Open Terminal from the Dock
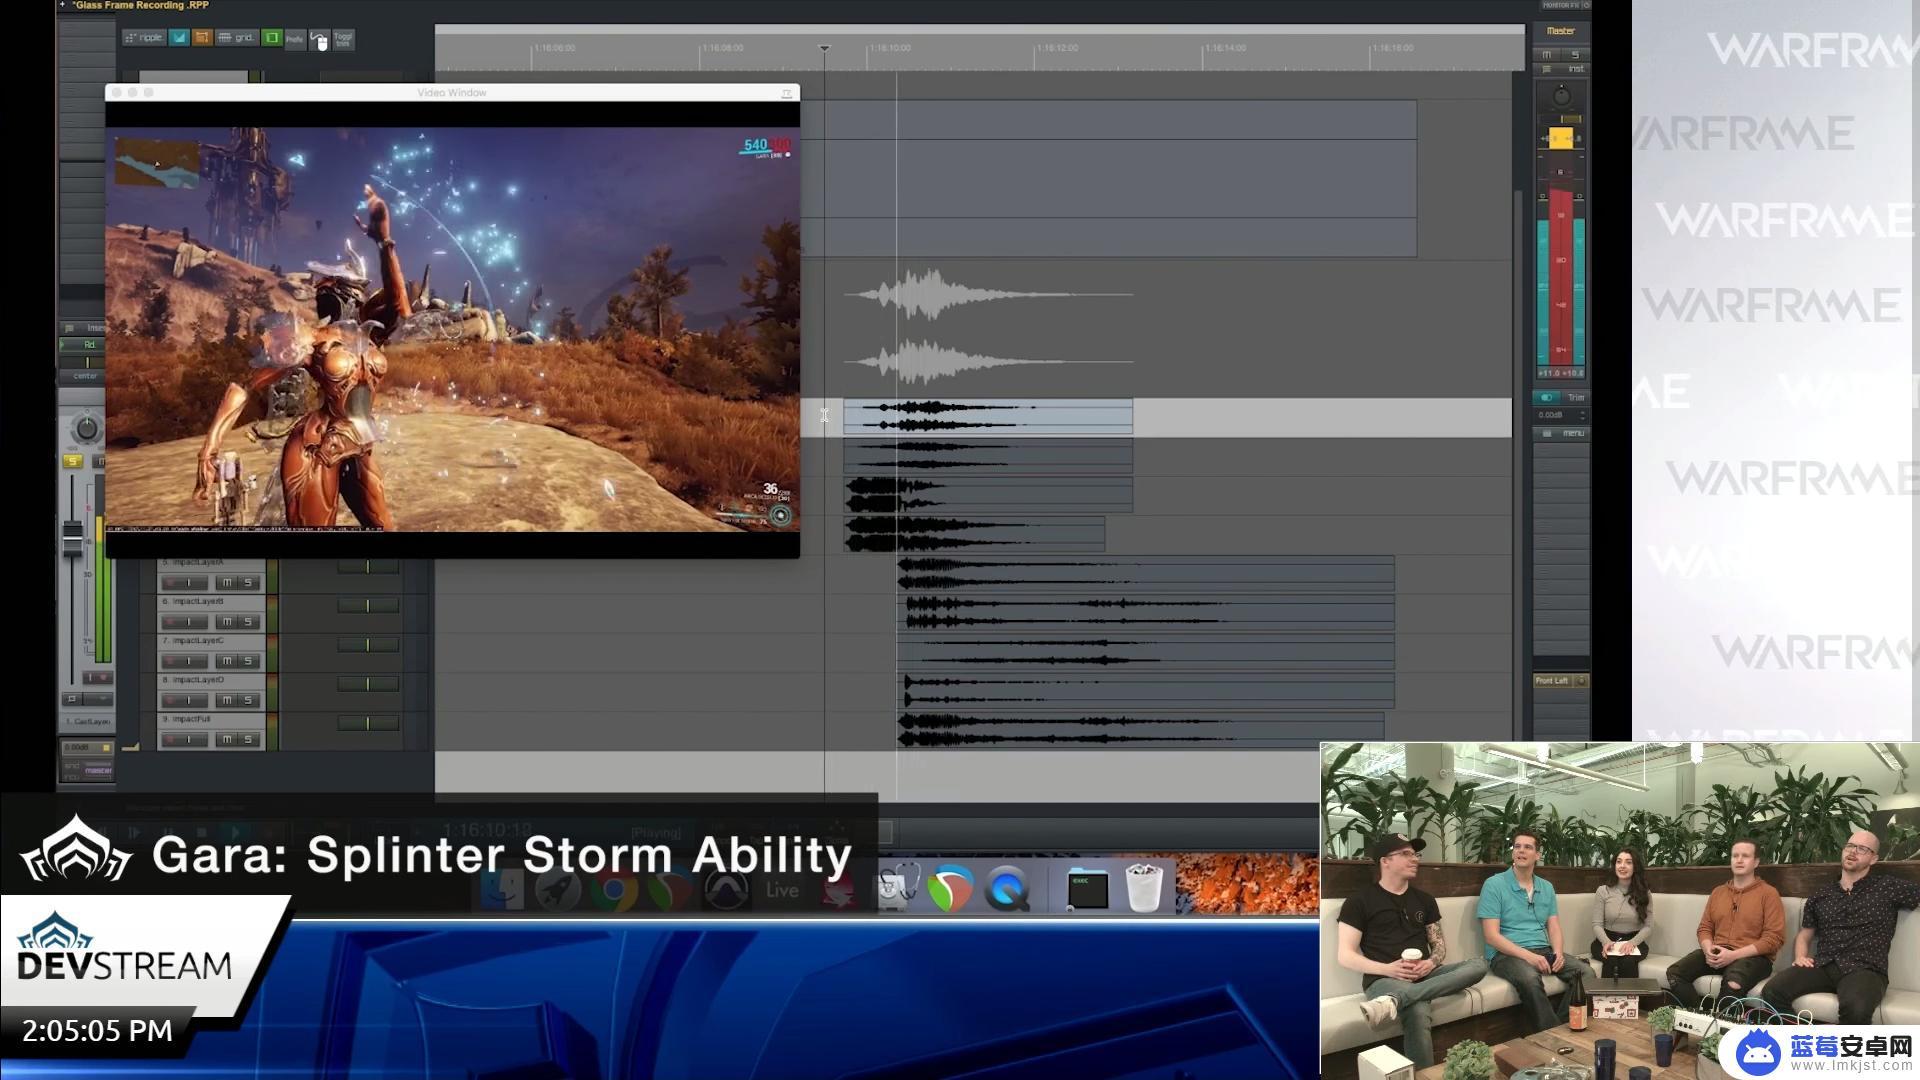1920x1080 pixels. [1087, 888]
